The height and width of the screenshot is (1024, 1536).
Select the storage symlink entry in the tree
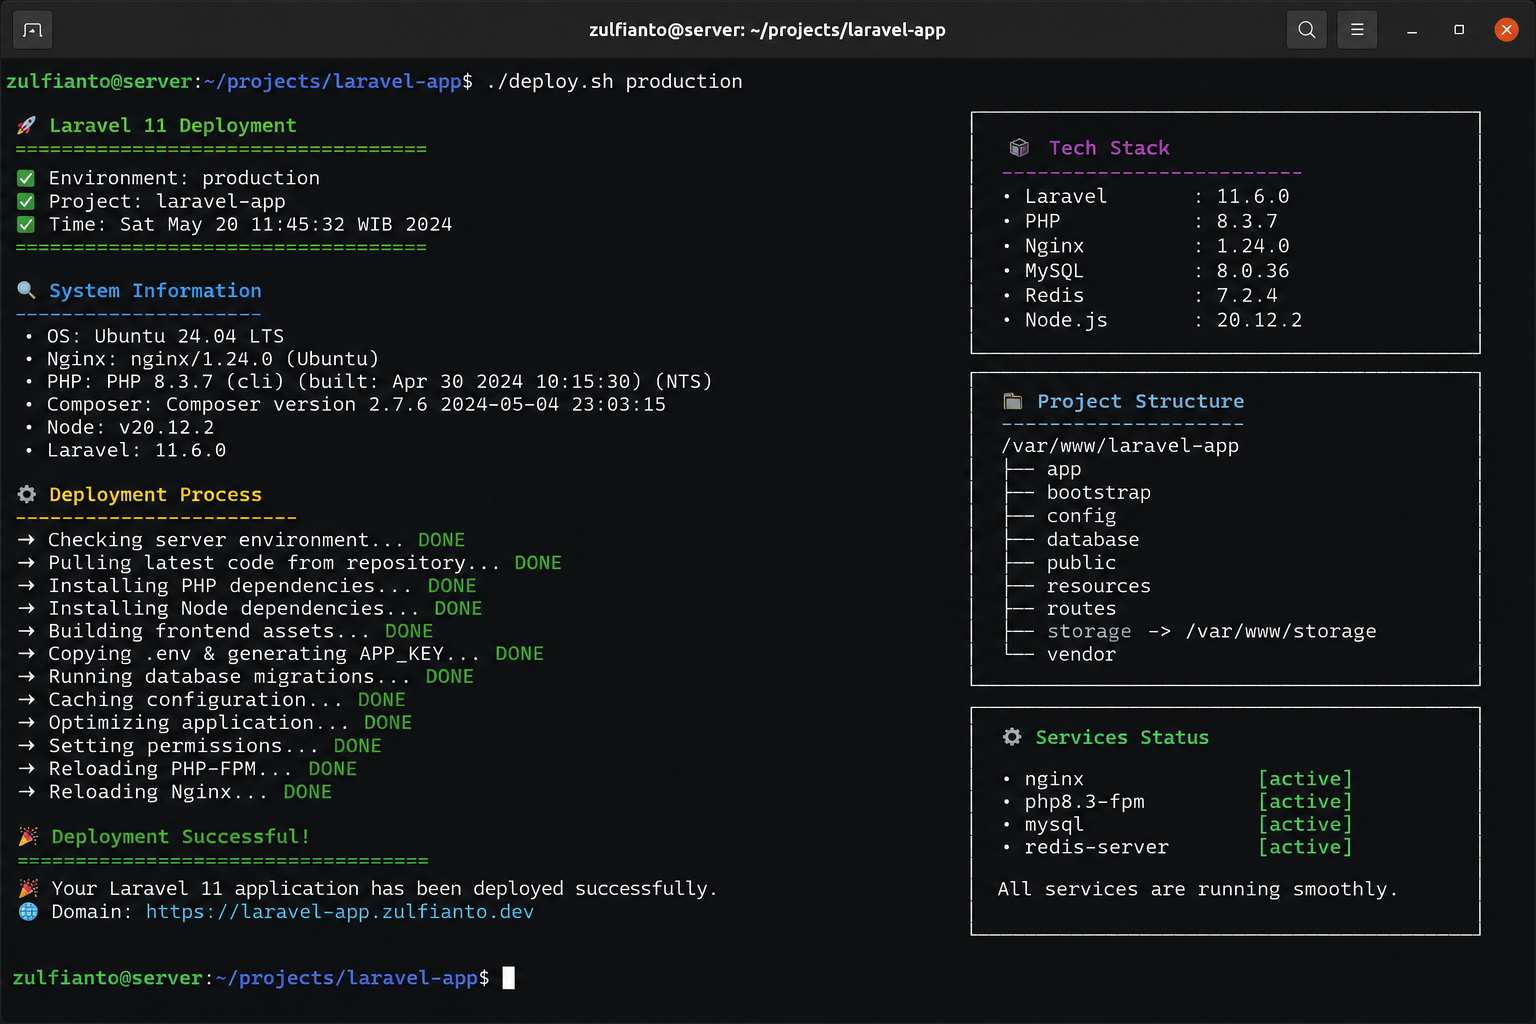[x=1211, y=631]
